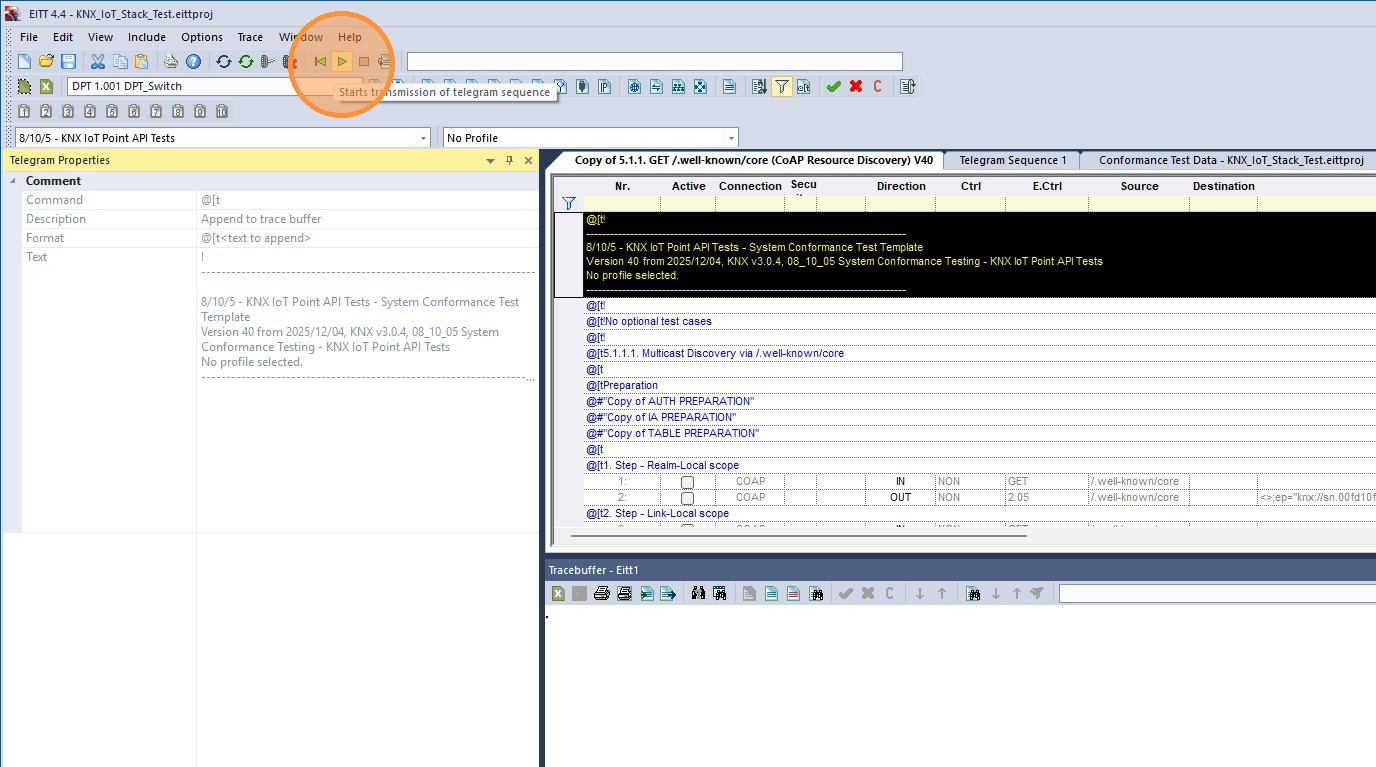Start transmission of the telegram sequence

(x=342, y=62)
